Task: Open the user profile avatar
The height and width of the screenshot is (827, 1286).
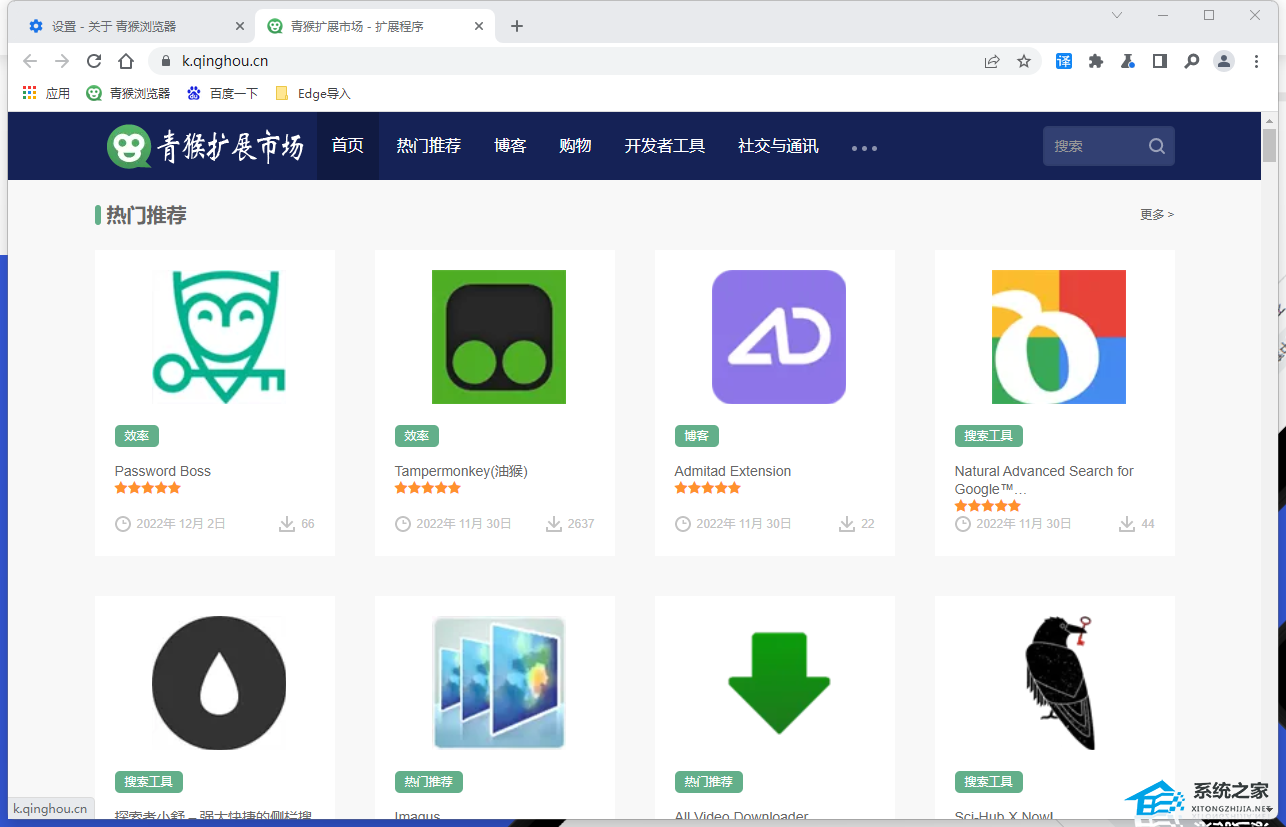Action: click(x=1224, y=61)
